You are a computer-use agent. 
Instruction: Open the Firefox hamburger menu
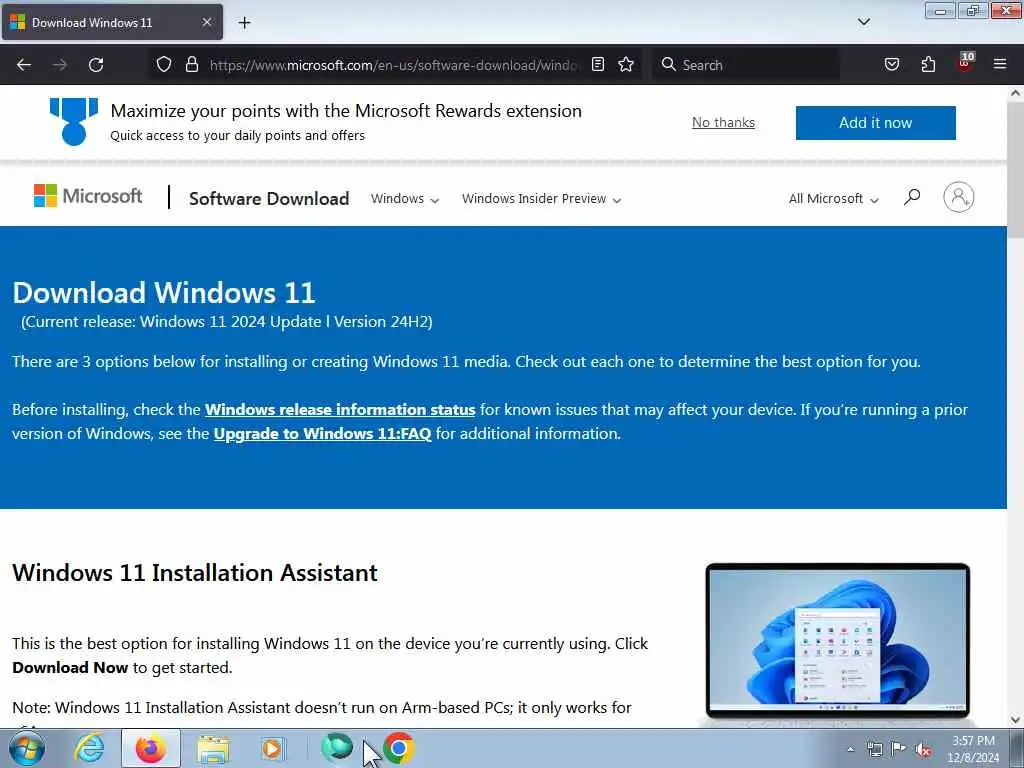999,64
